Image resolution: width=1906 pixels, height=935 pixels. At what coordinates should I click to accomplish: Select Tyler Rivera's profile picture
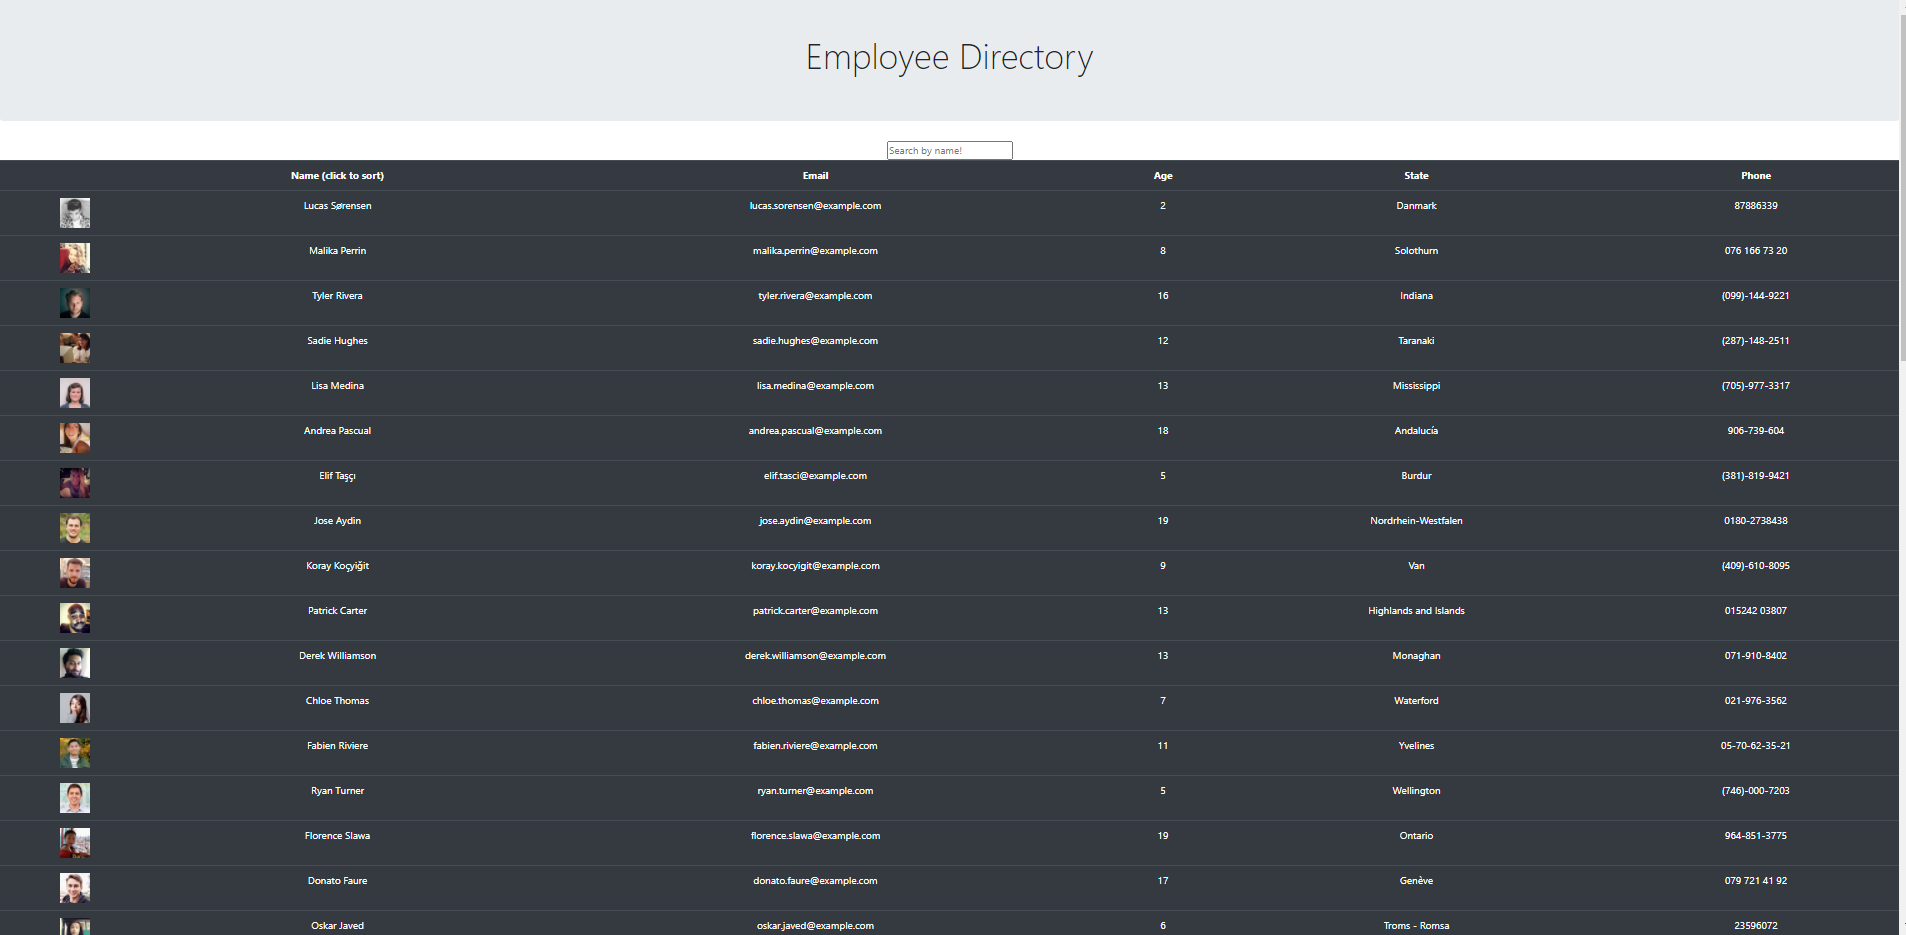click(74, 302)
